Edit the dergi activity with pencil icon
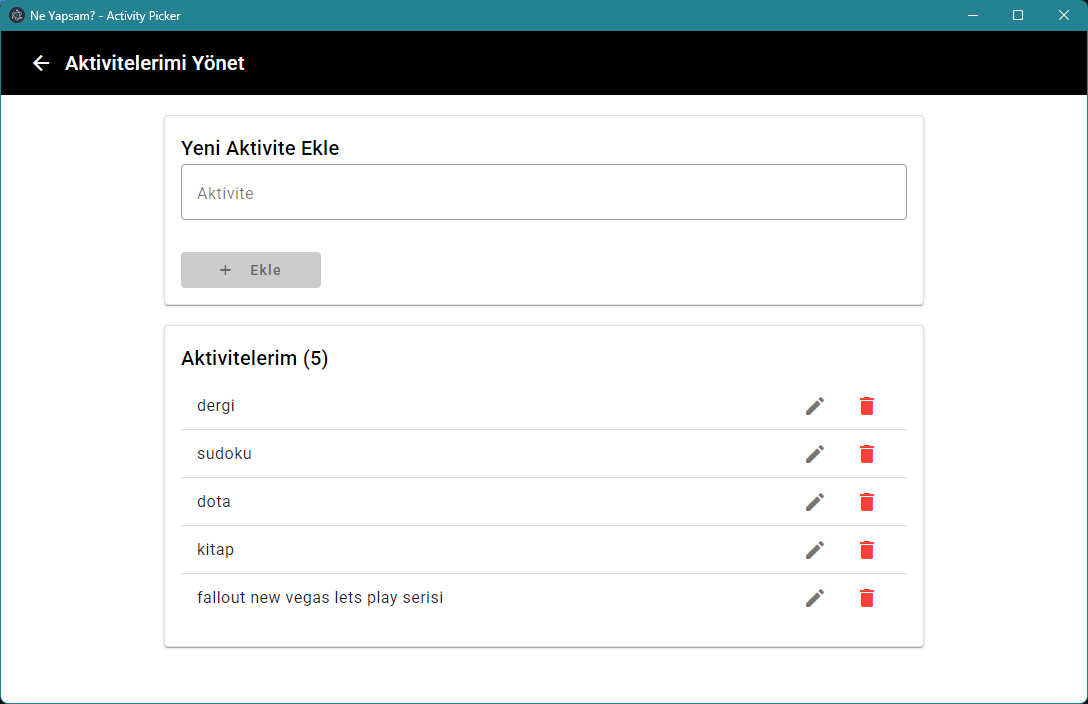 [x=815, y=406]
